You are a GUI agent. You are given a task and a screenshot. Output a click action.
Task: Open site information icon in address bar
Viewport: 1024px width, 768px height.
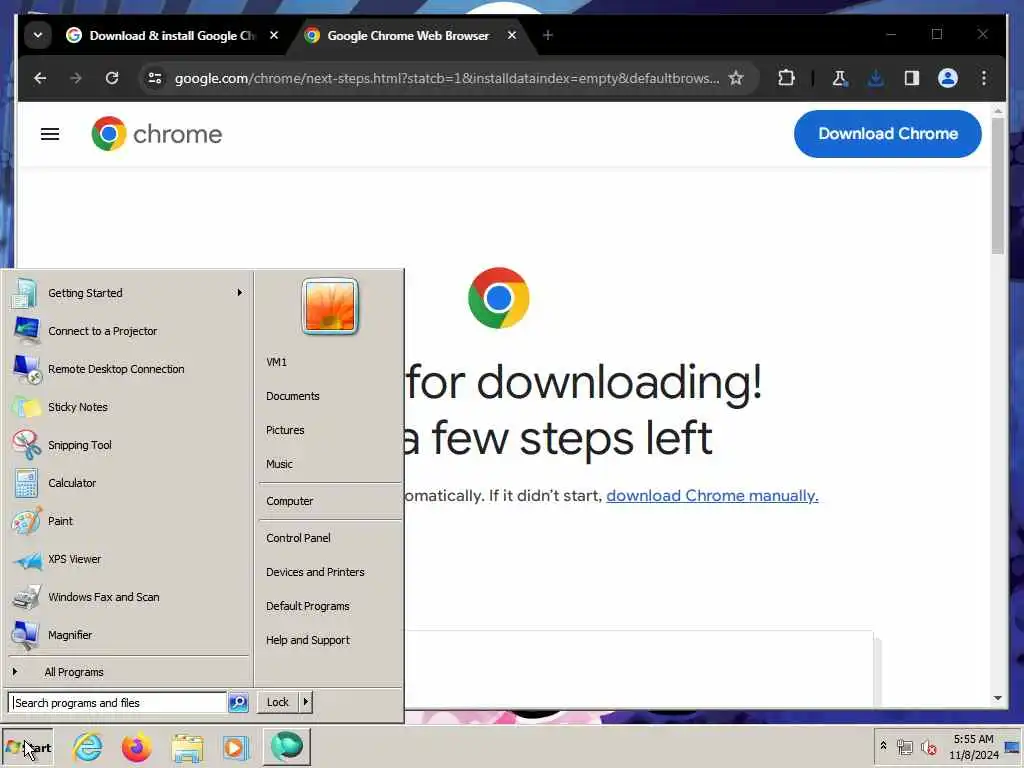click(x=155, y=78)
